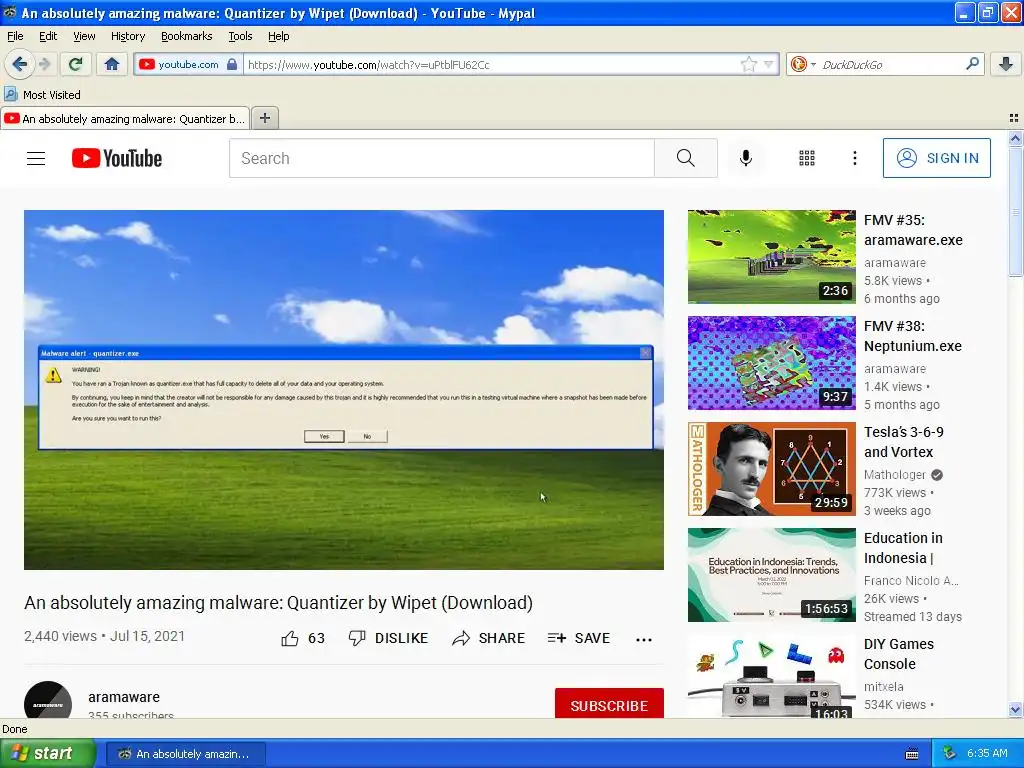
Task: Open Tesla's 3-6-9 and Vortex thumbnail
Action: (x=771, y=469)
